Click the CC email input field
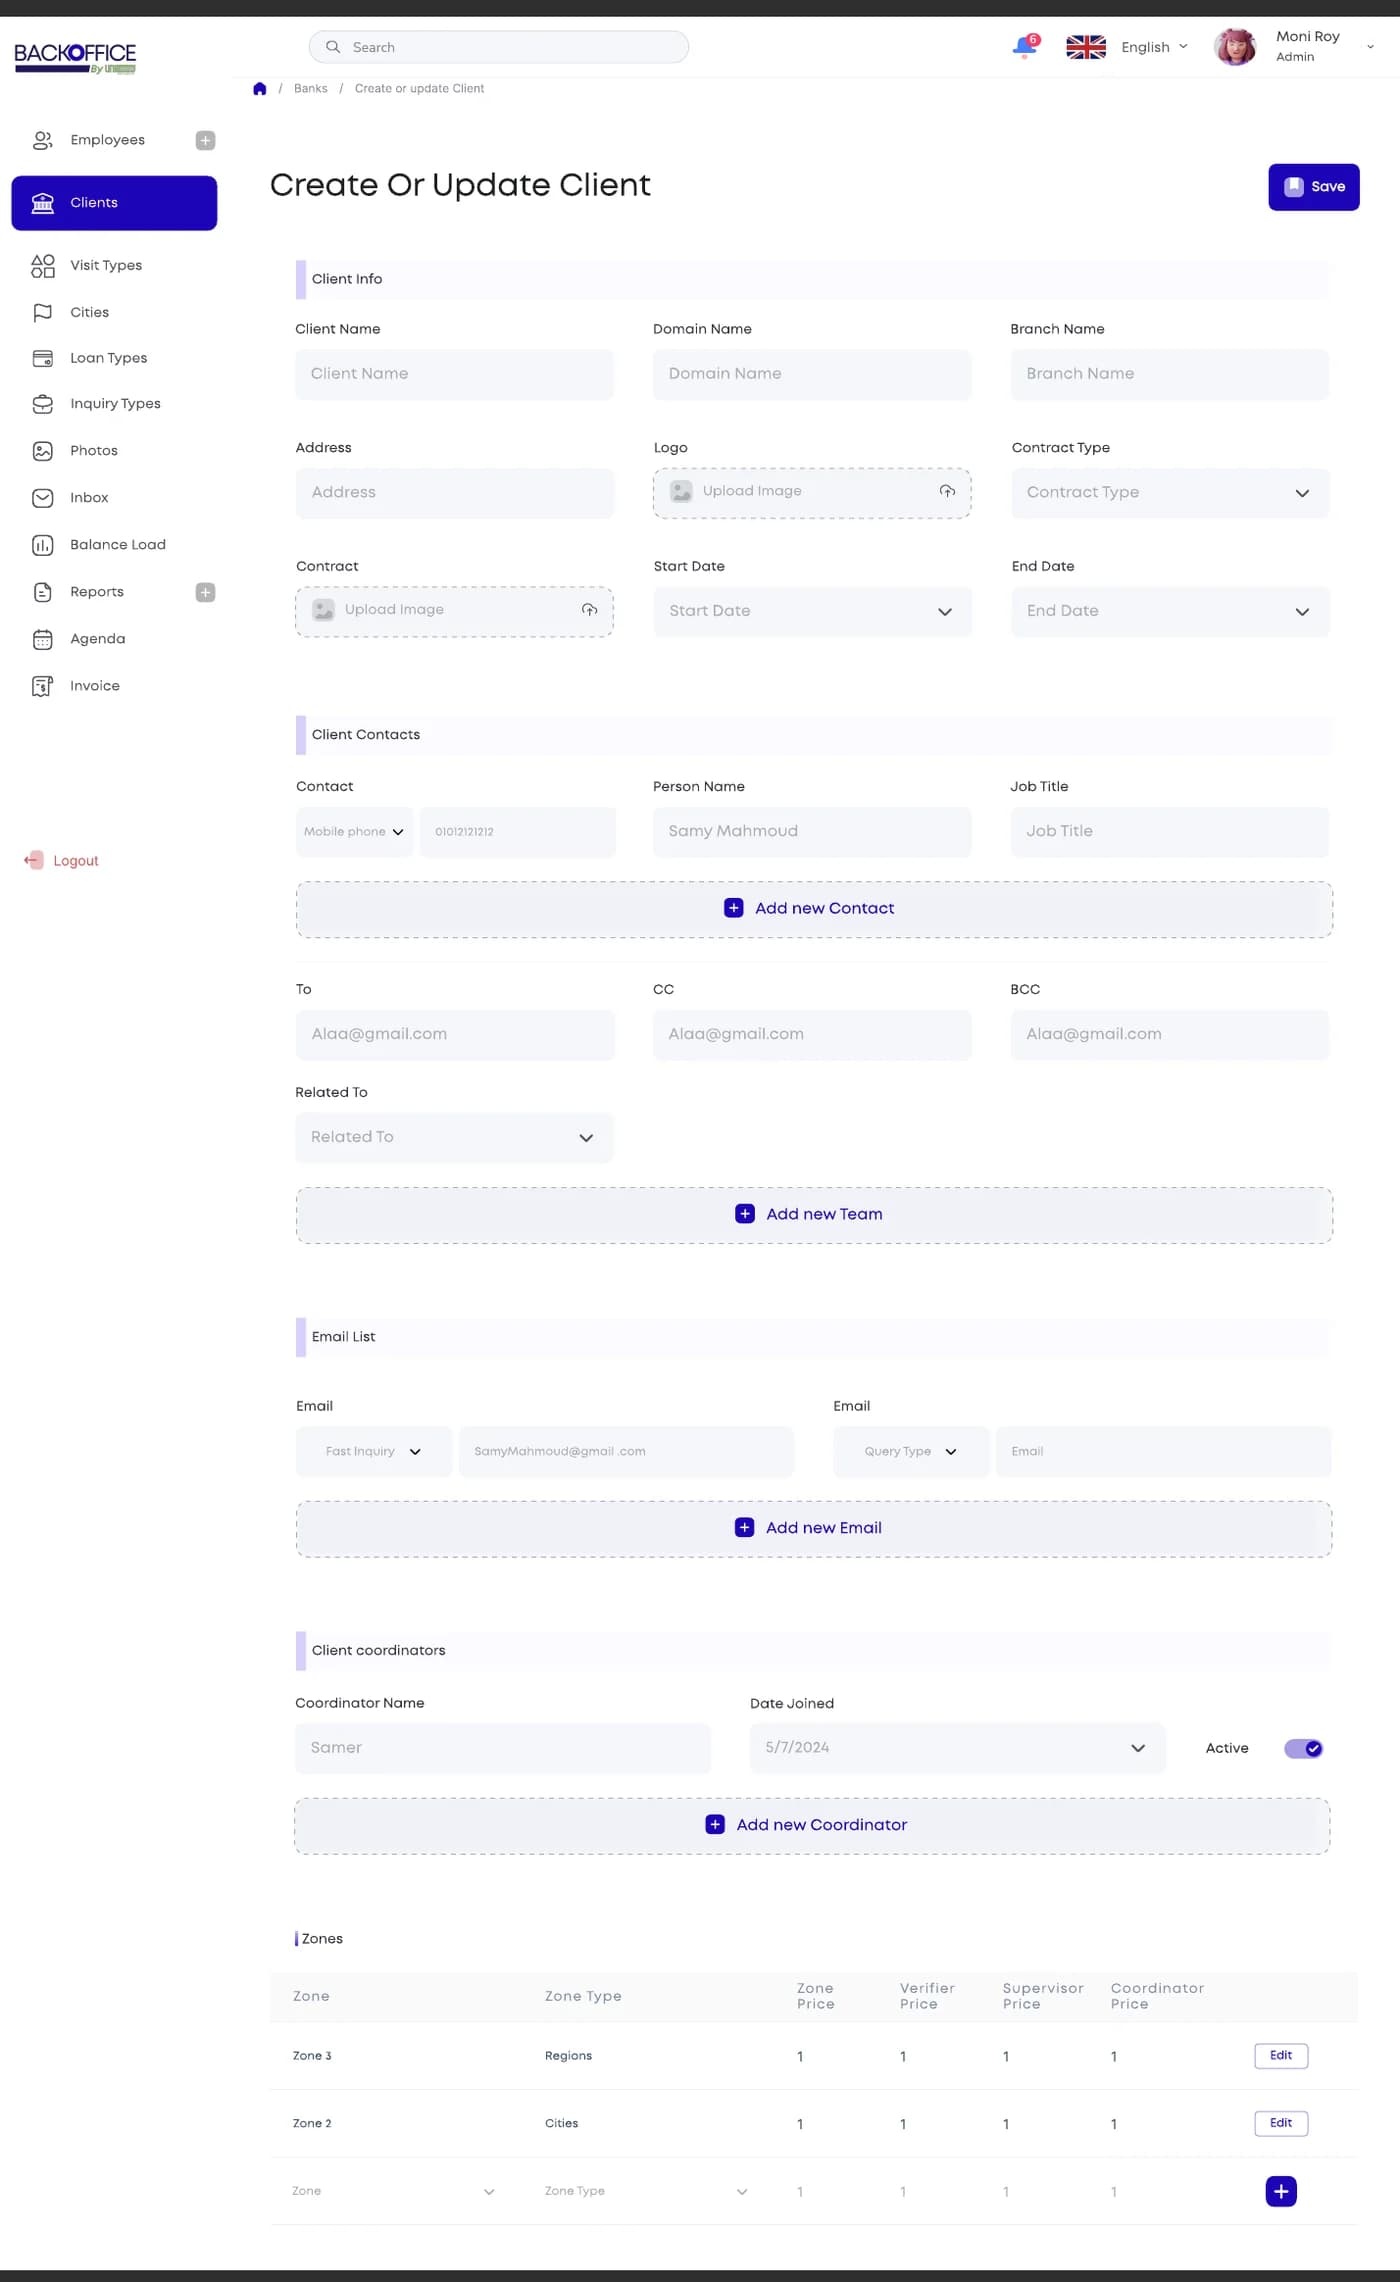1400x2282 pixels. coord(812,1035)
